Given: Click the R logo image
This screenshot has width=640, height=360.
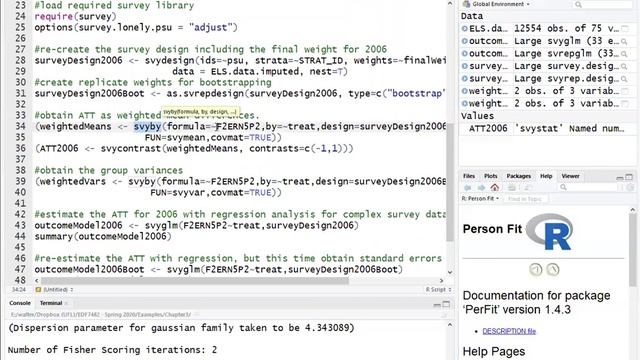Looking at the screenshot, I should click(549, 231).
